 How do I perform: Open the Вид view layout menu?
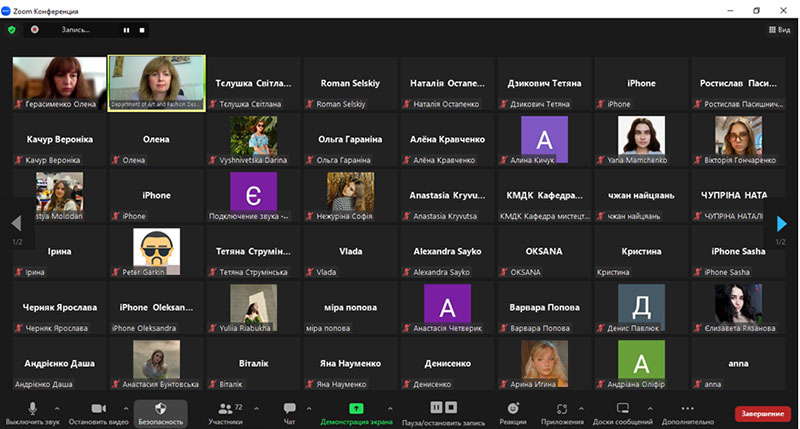[780, 30]
